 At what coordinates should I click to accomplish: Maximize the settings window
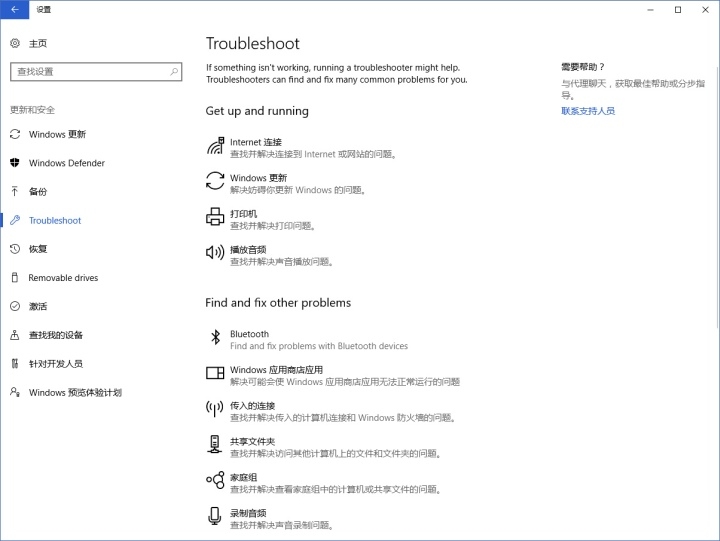(678, 10)
